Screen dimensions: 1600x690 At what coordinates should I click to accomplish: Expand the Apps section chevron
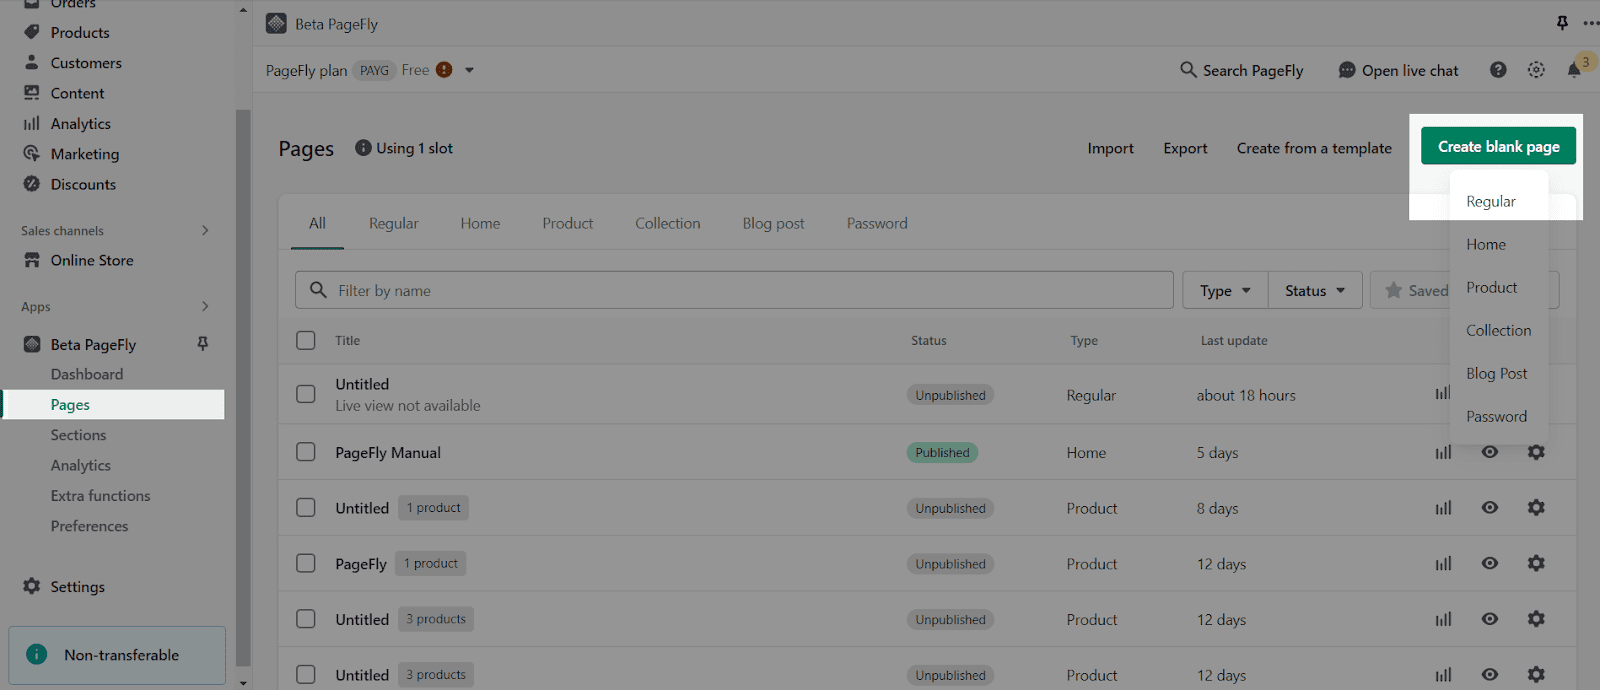point(205,306)
